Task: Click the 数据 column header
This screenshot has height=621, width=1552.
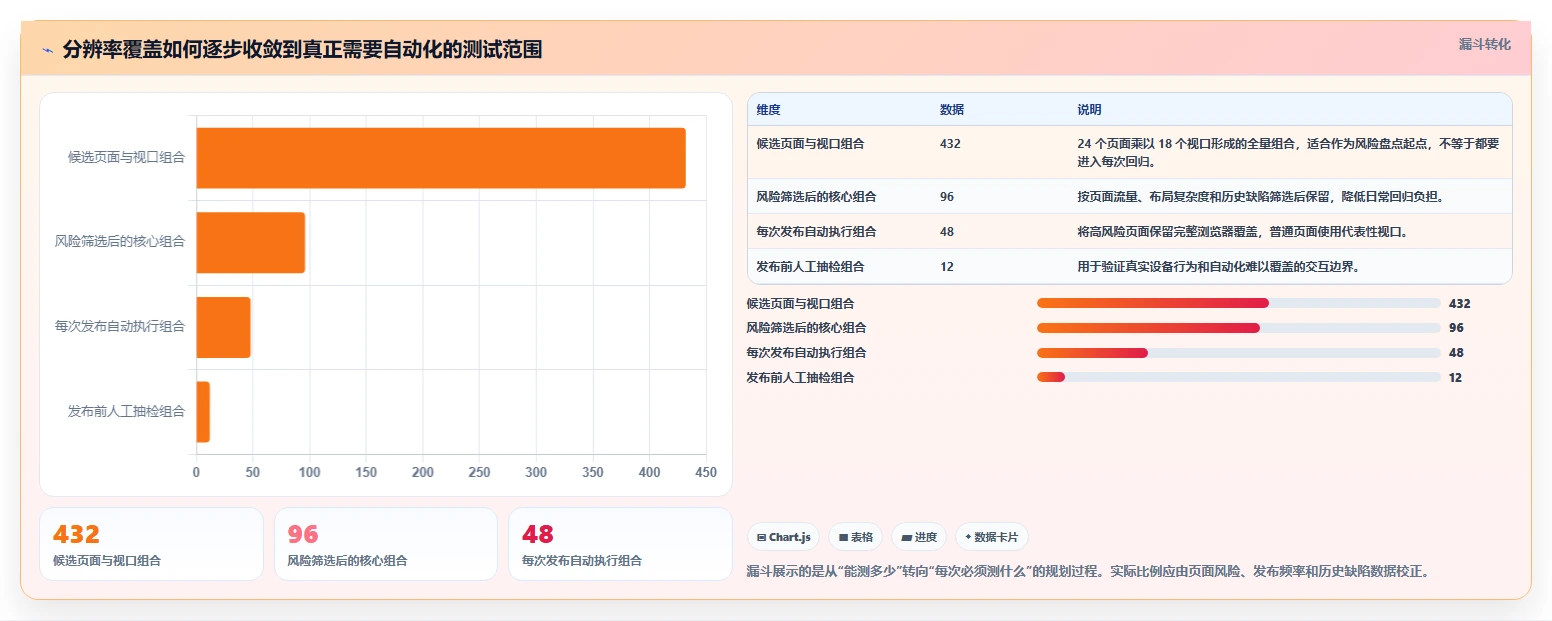Action: 952,109
